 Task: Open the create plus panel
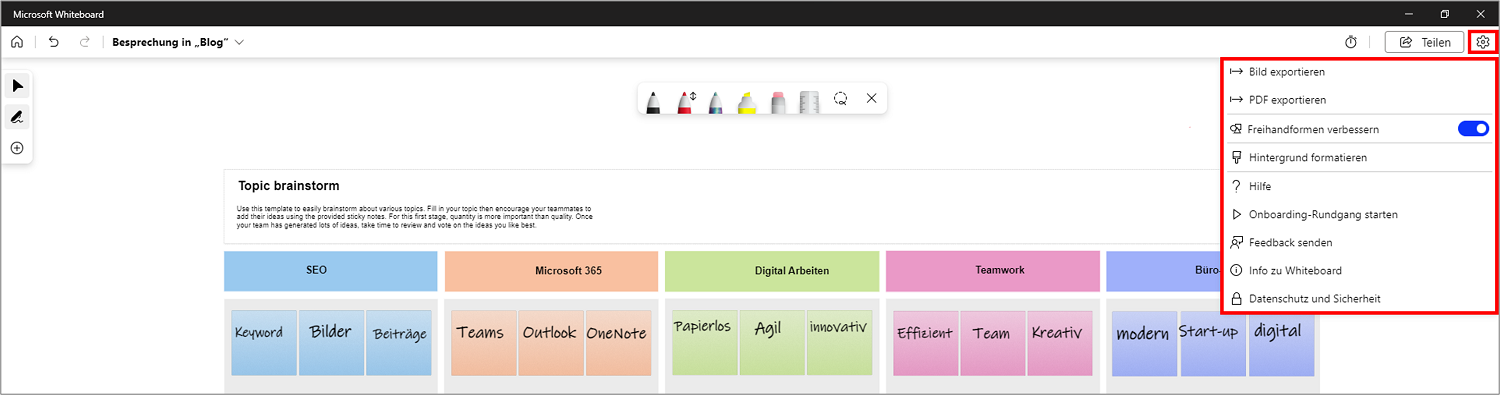[17, 148]
